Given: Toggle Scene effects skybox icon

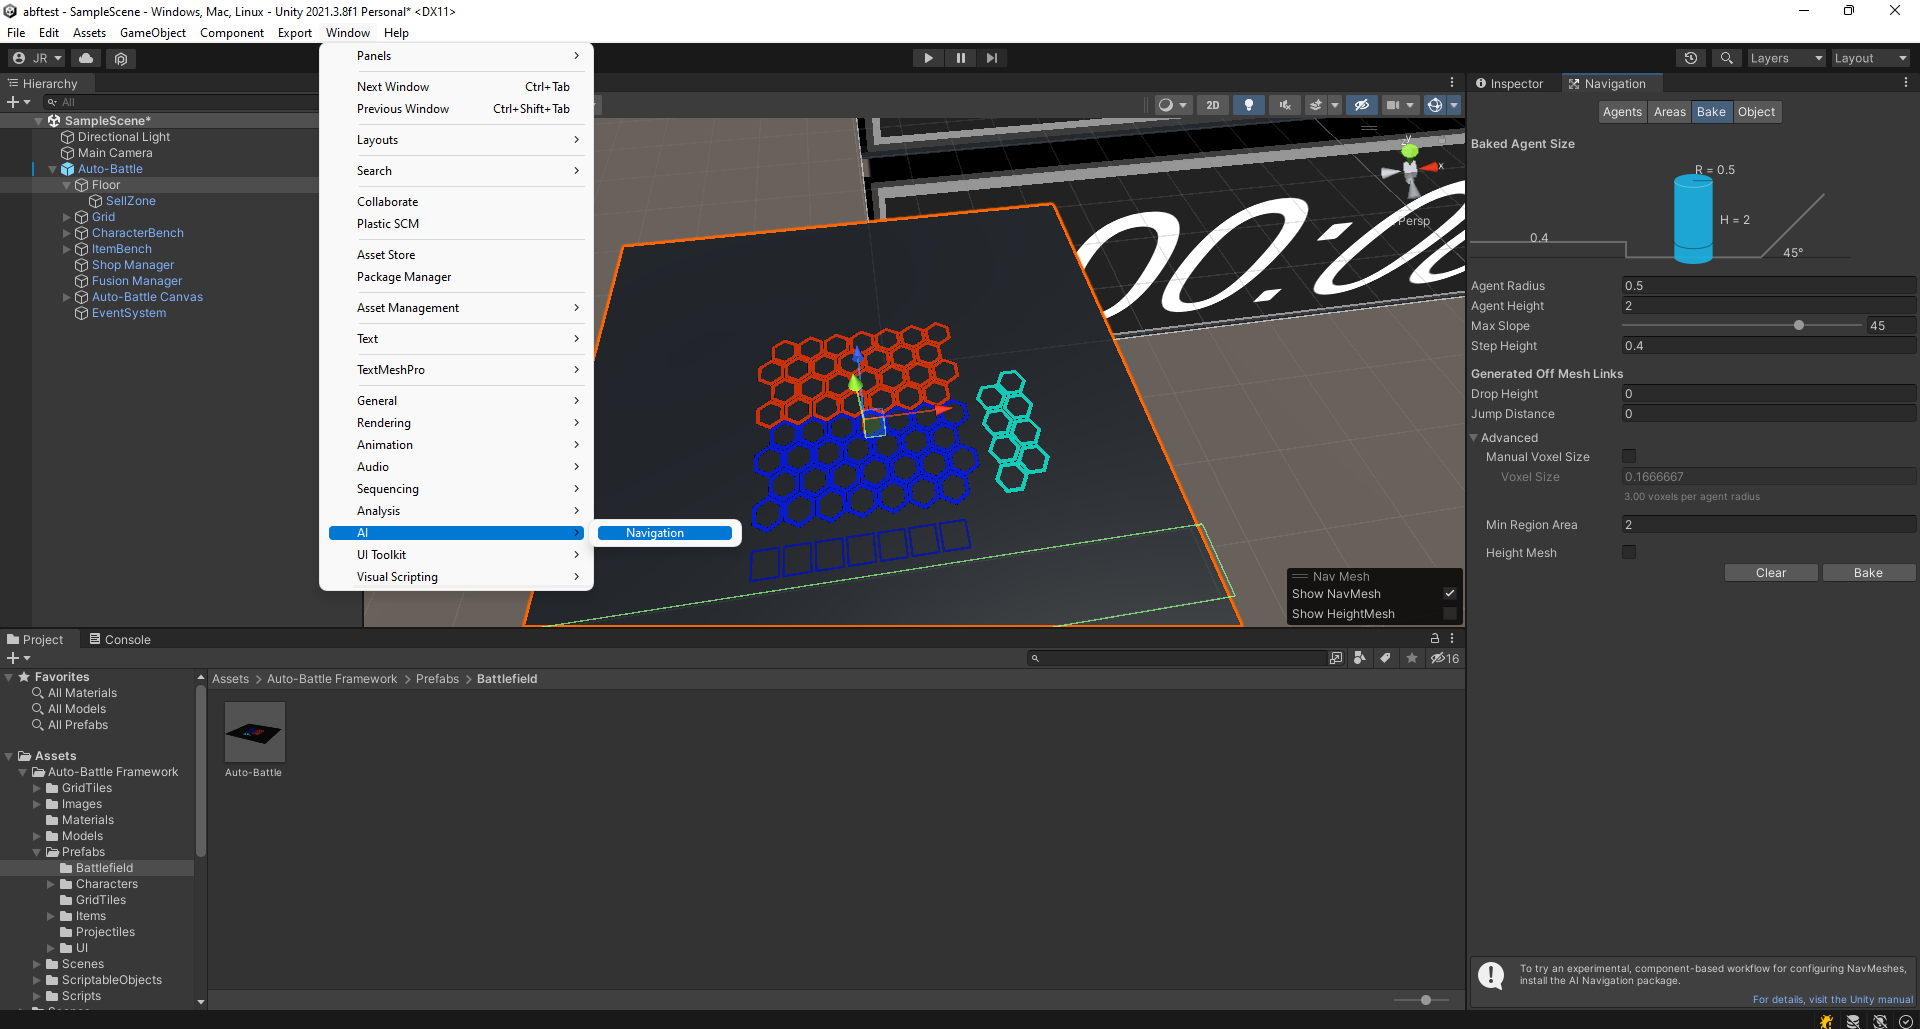Looking at the screenshot, I should tap(1316, 105).
